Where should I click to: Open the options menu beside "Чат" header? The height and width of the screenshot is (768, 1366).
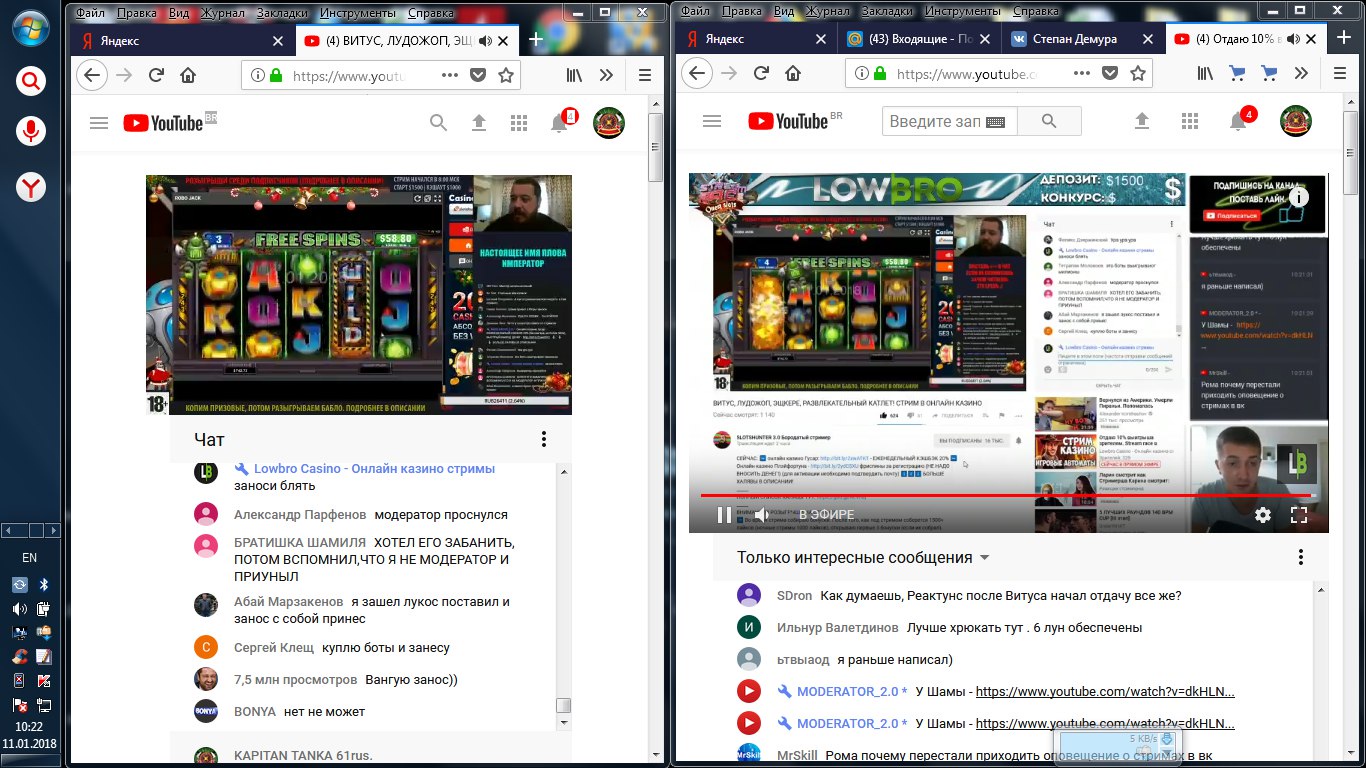pyautogui.click(x=544, y=439)
